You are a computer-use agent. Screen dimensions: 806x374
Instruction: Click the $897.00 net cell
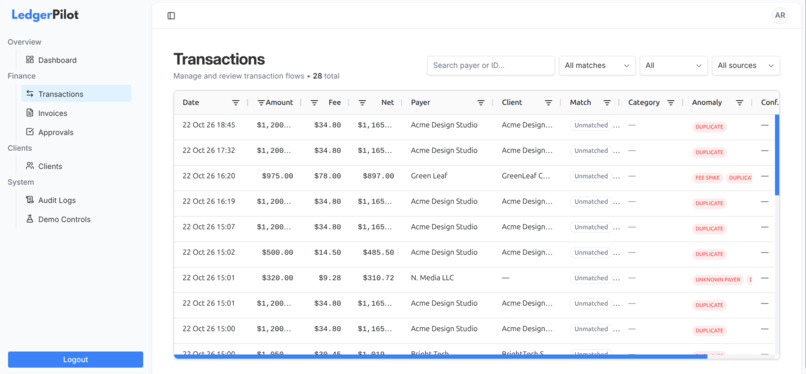(x=378, y=176)
